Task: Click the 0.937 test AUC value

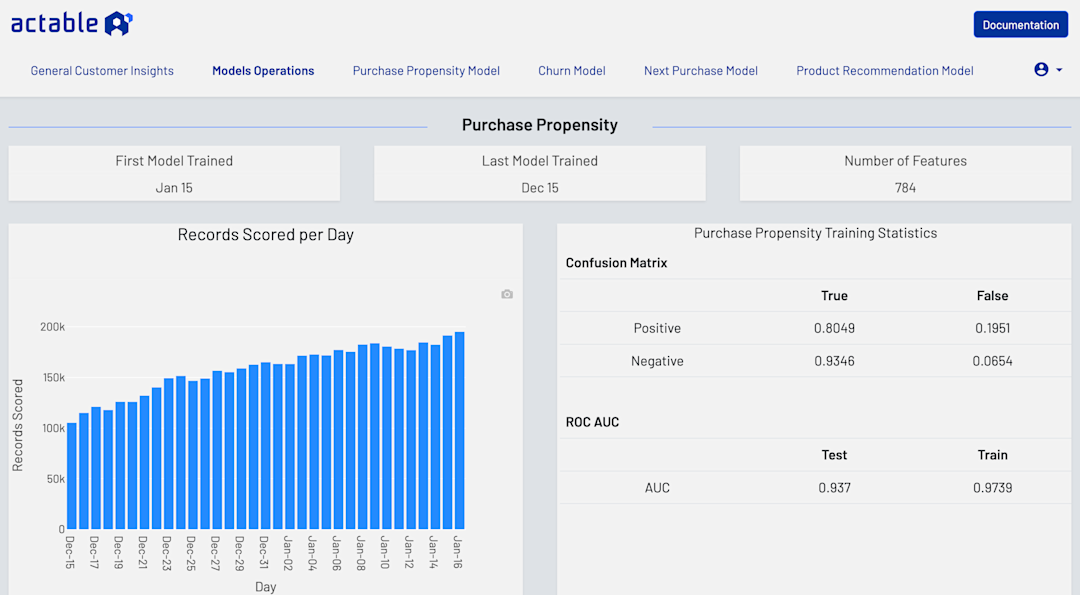Action: 834,488
